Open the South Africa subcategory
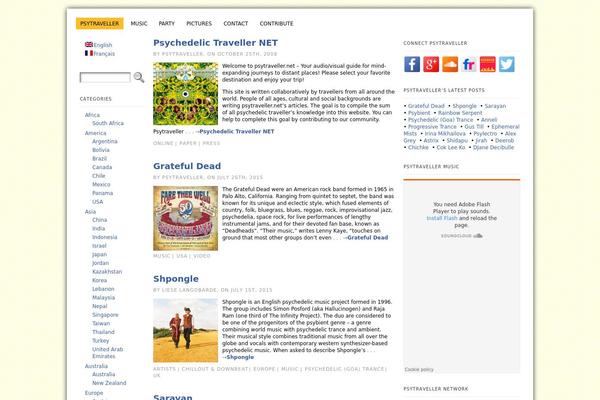The height and width of the screenshot is (400, 600). (x=108, y=123)
